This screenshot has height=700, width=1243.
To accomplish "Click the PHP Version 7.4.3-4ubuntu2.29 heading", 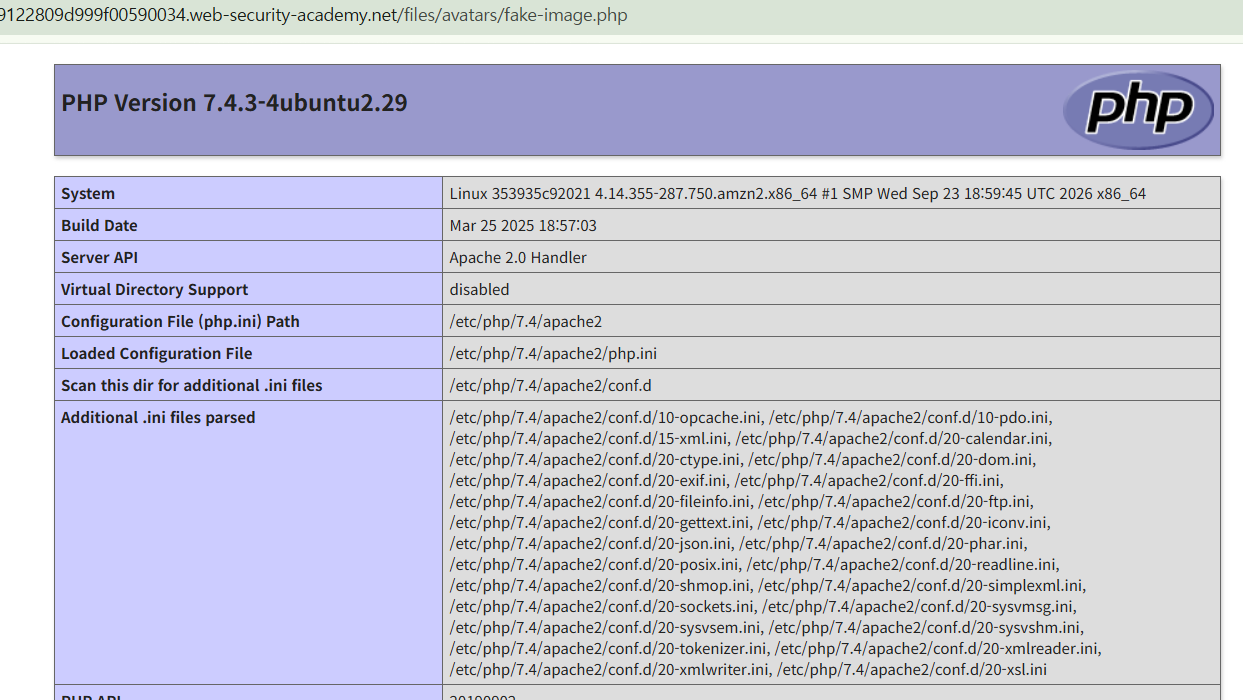I will pyautogui.click(x=234, y=103).
